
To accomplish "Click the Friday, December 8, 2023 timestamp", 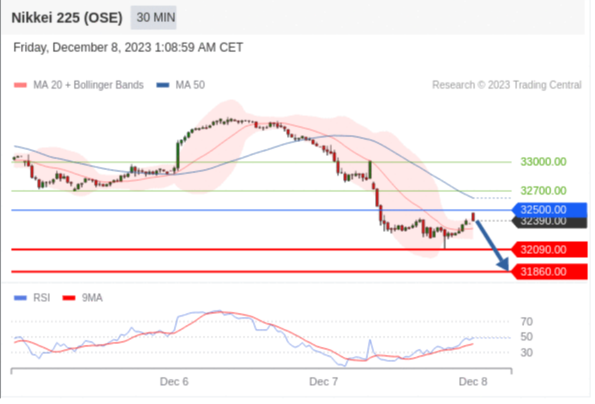I will tap(128, 47).
